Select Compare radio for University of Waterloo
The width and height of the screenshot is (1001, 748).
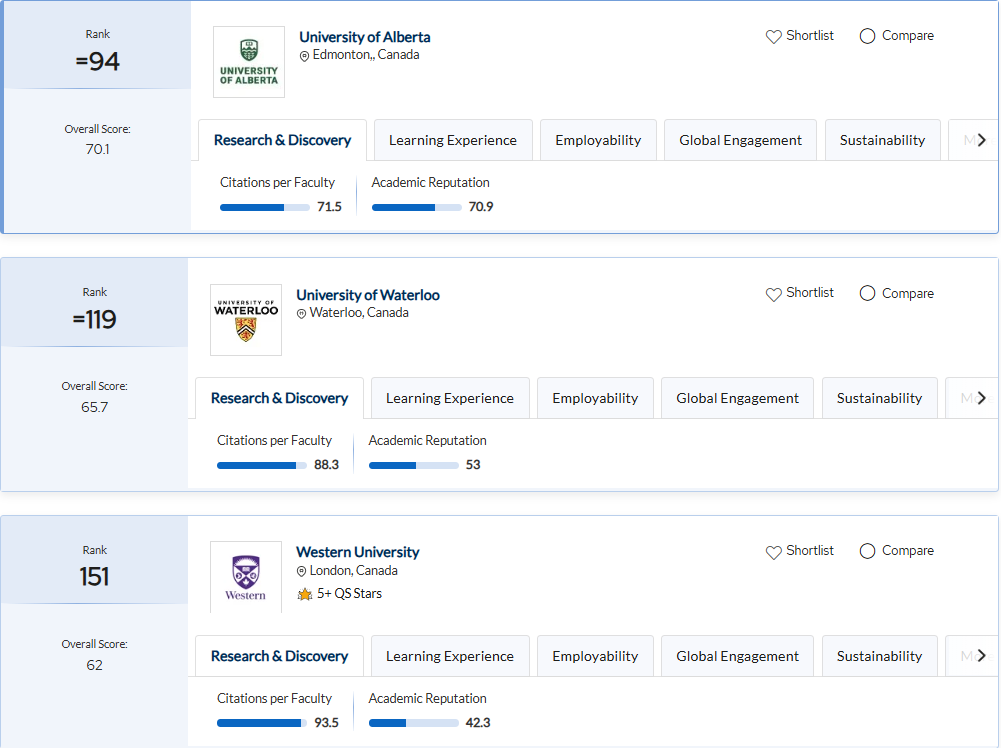point(867,293)
